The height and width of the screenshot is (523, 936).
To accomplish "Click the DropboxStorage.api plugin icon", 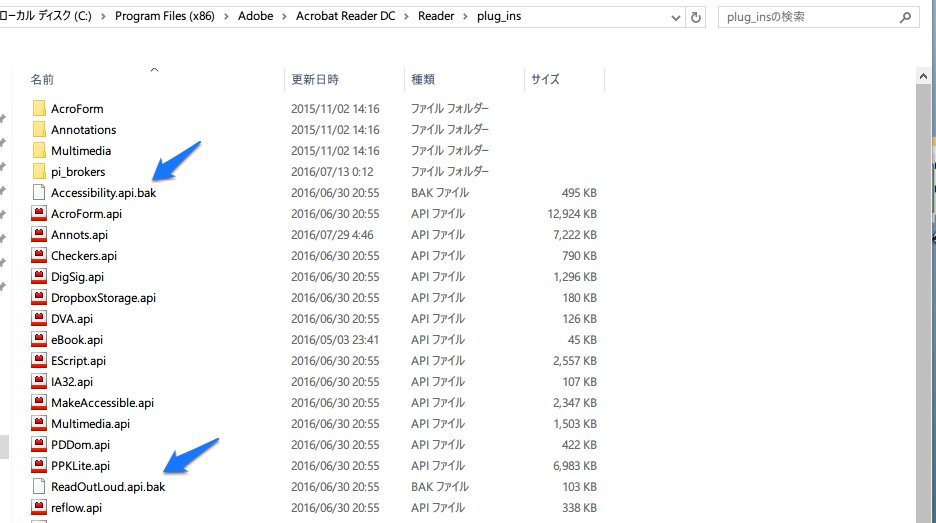I will 39,297.
